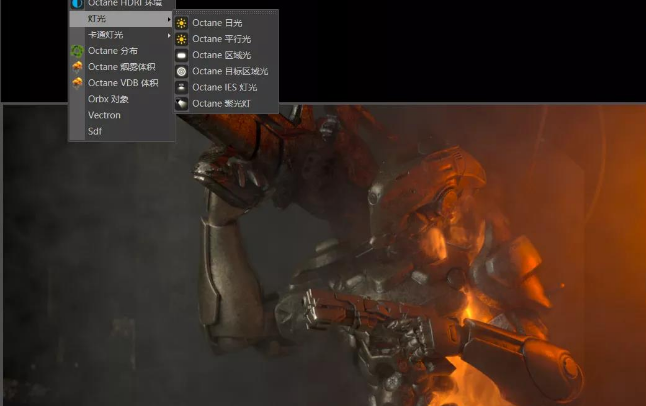Viewport: 646px width, 406px height.
Task: Choose Octane 分布 from the menu
Action: [x=121, y=51]
